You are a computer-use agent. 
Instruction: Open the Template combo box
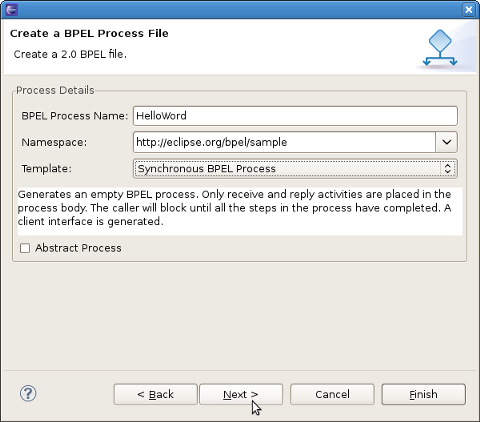pos(295,169)
